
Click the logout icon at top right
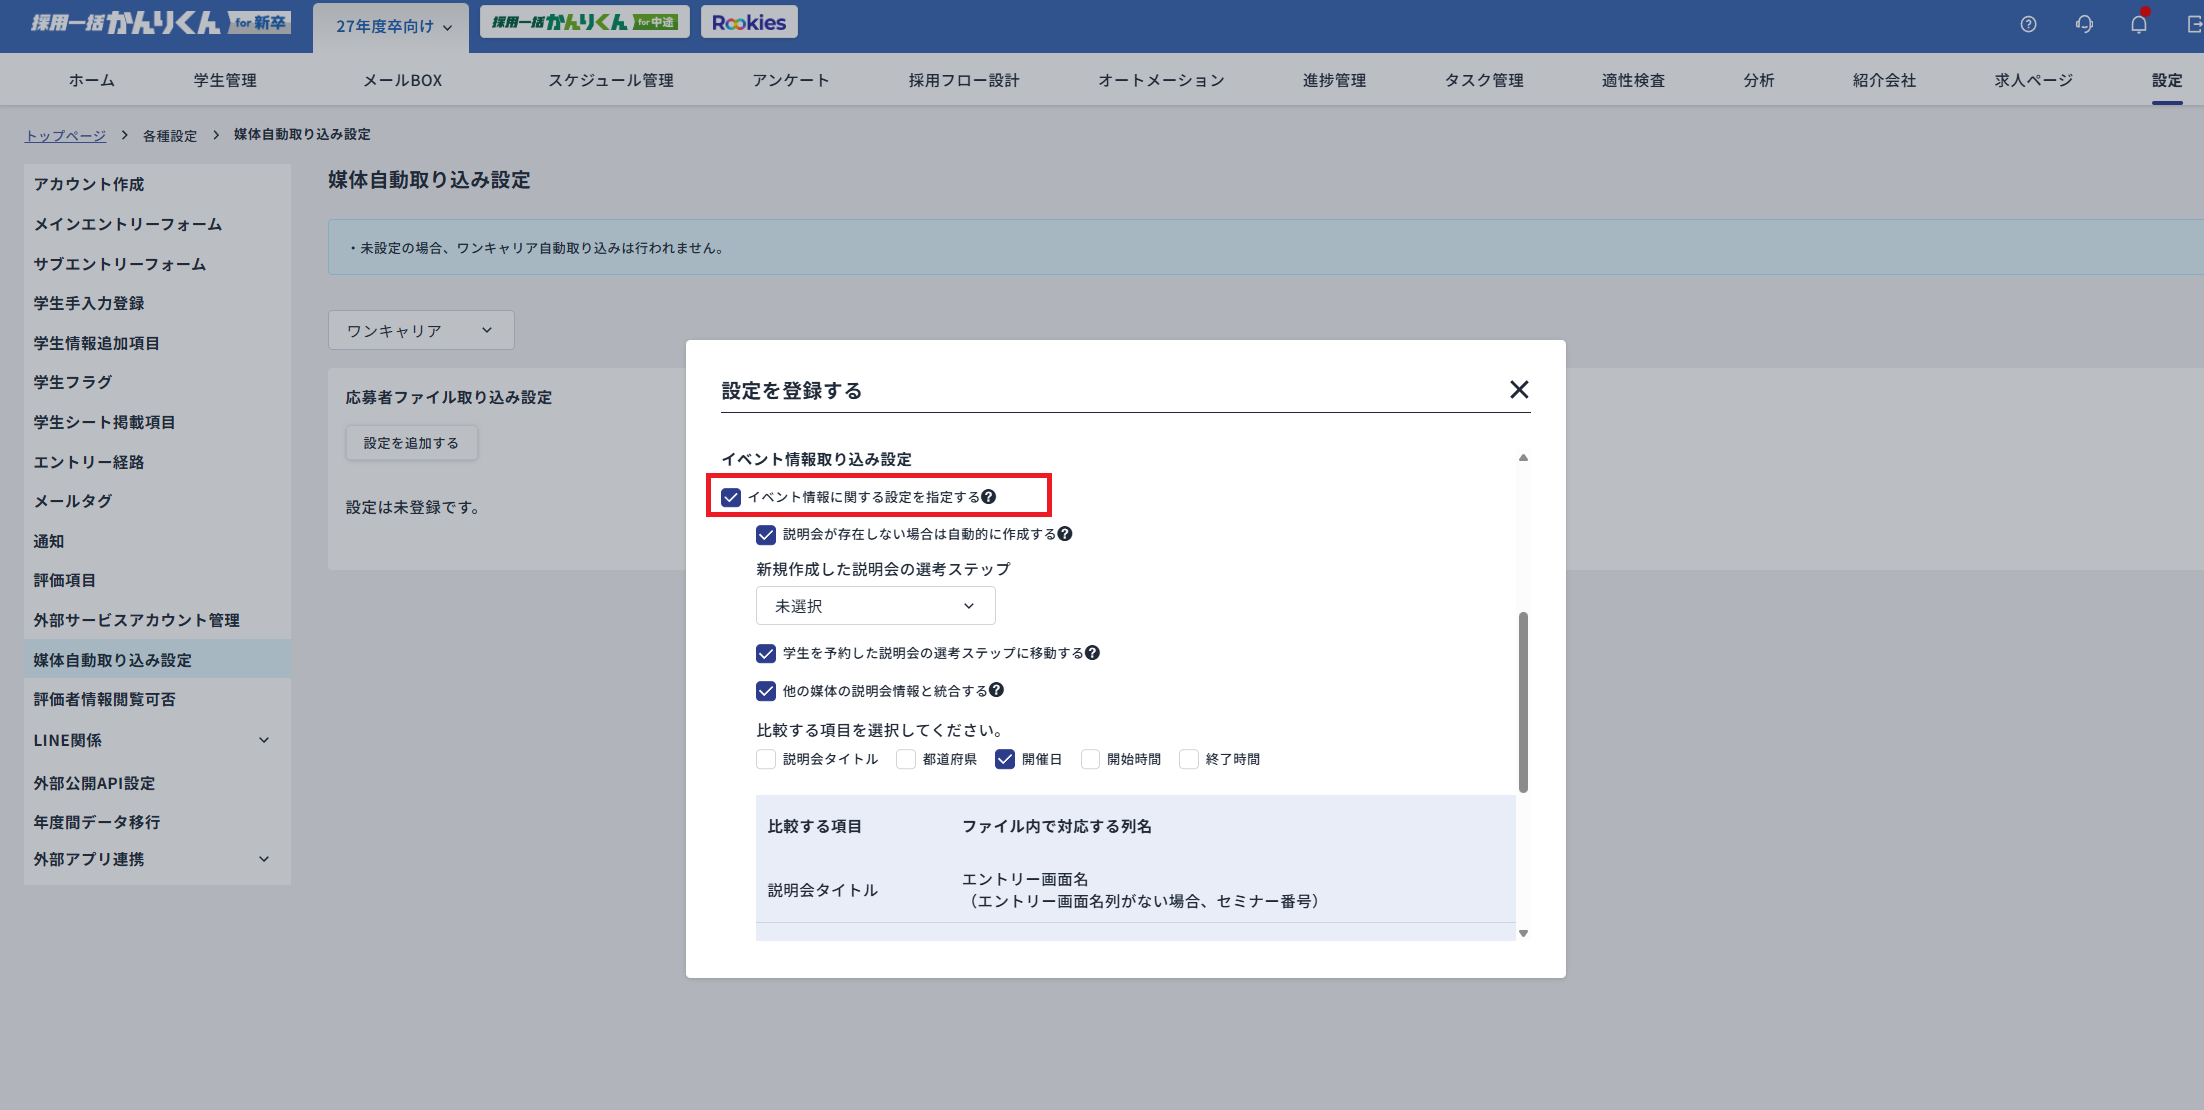(x=2194, y=24)
